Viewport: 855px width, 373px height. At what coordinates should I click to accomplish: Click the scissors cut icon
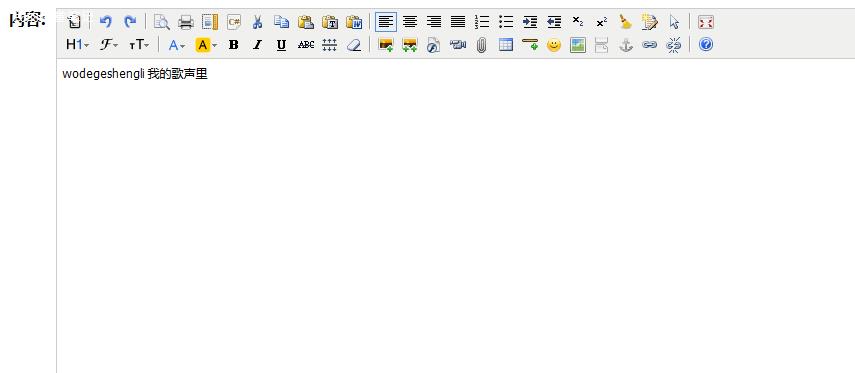click(x=258, y=22)
